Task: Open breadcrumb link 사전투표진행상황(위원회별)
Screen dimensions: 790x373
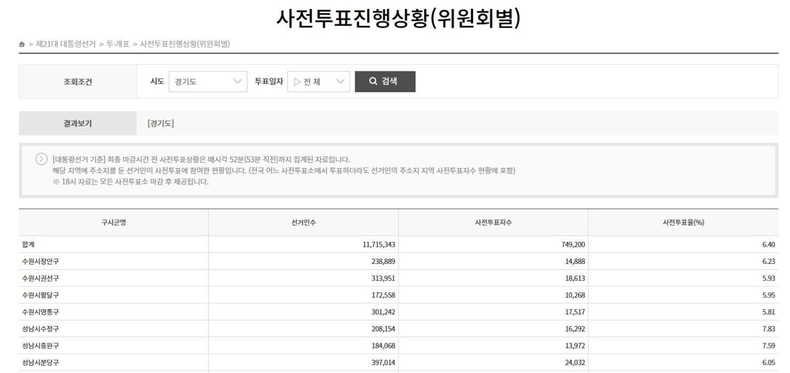Action: 185,44
